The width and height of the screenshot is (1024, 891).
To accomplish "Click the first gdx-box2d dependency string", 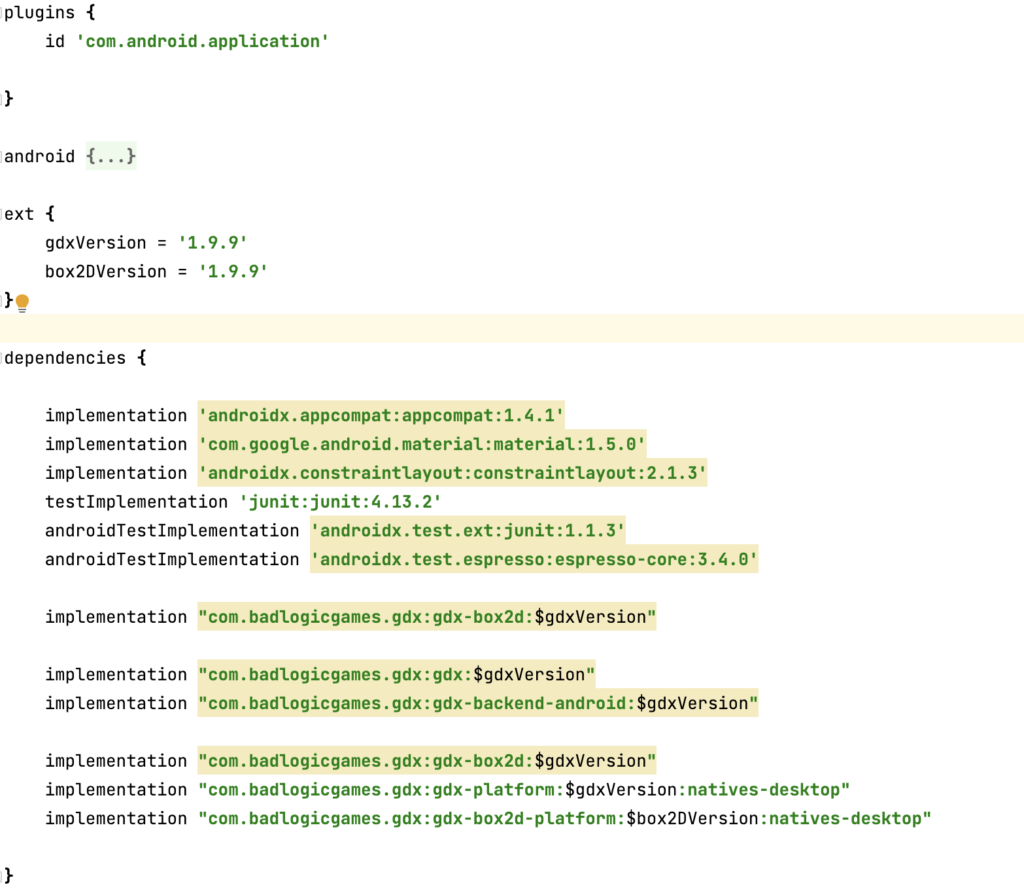I will pyautogui.click(x=427, y=617).
